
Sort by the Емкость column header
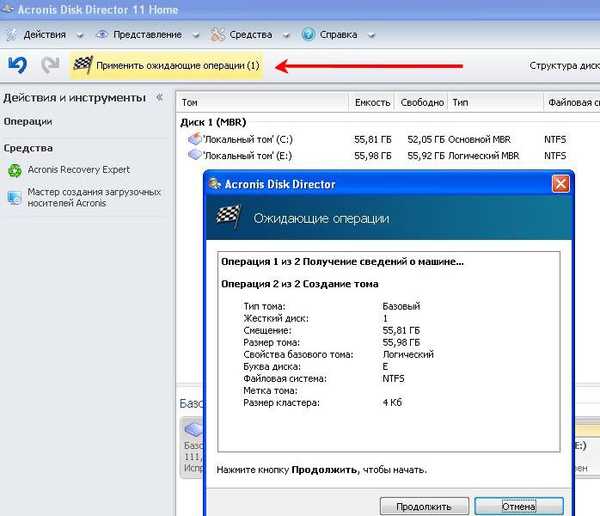point(372,103)
